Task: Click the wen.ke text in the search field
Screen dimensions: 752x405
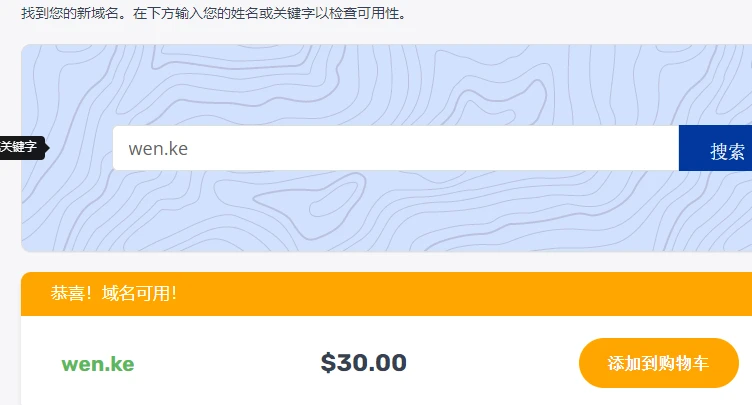Action: [158, 149]
